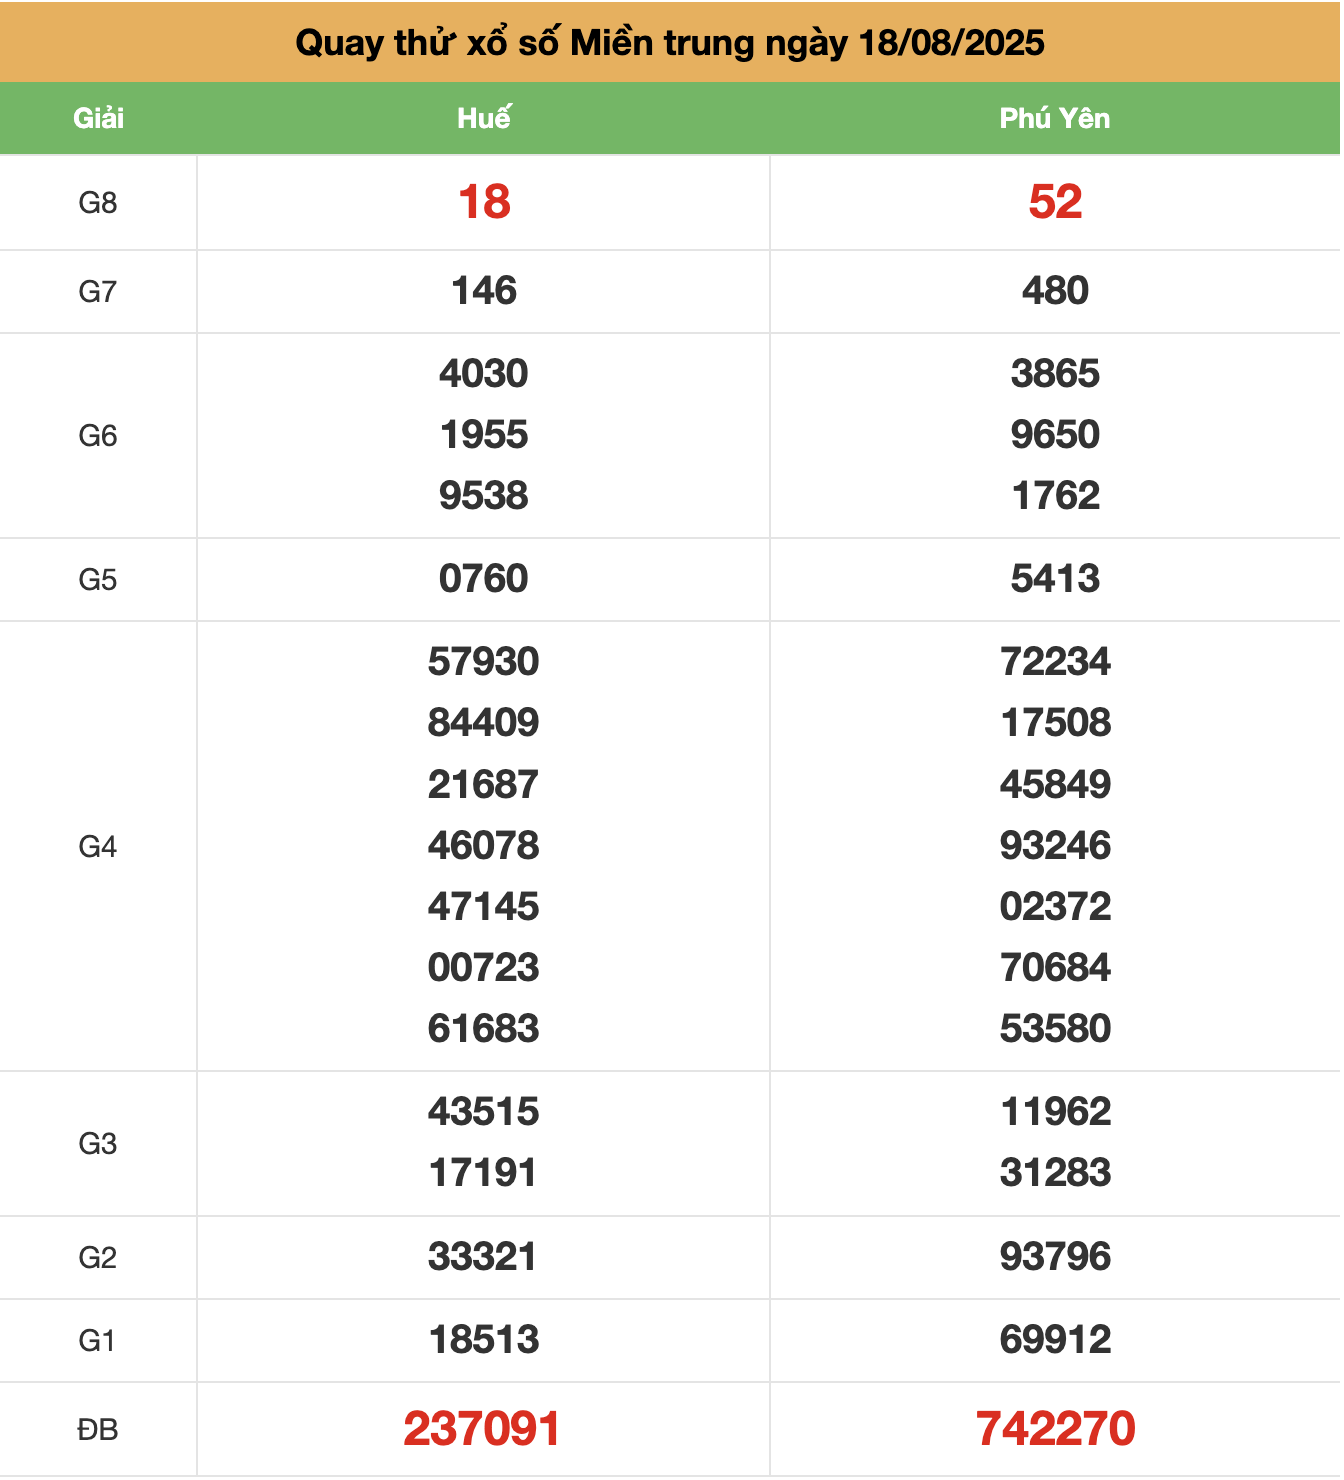Select Huế G8 number 18
This screenshot has height=1480, width=1344.
[x=484, y=202]
